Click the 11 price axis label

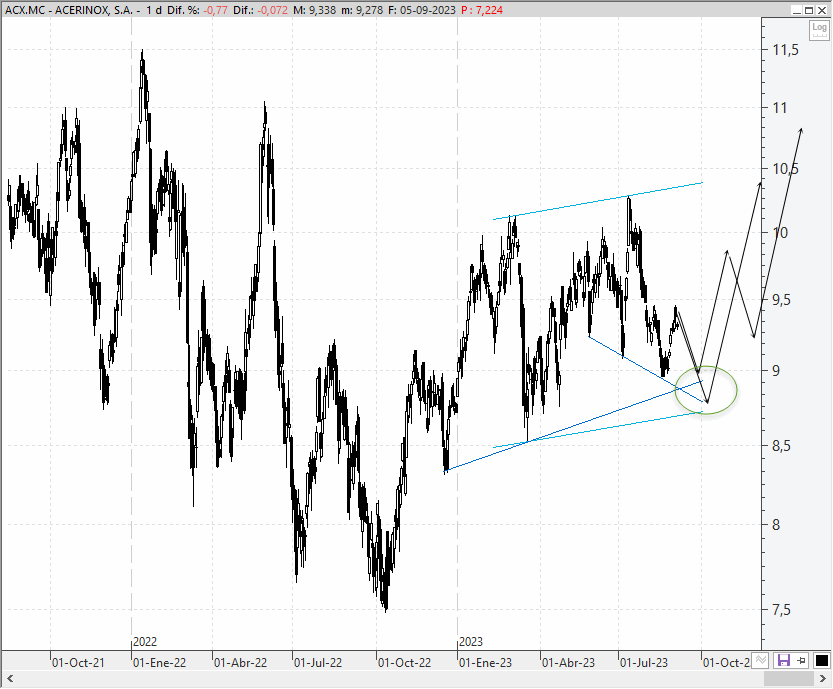[x=780, y=108]
